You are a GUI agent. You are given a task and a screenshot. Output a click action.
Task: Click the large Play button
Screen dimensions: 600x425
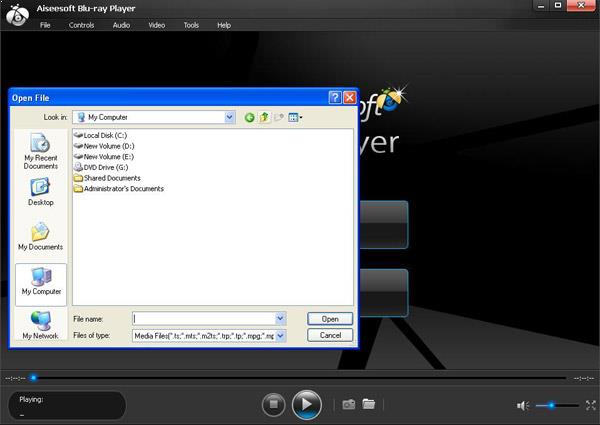307,404
